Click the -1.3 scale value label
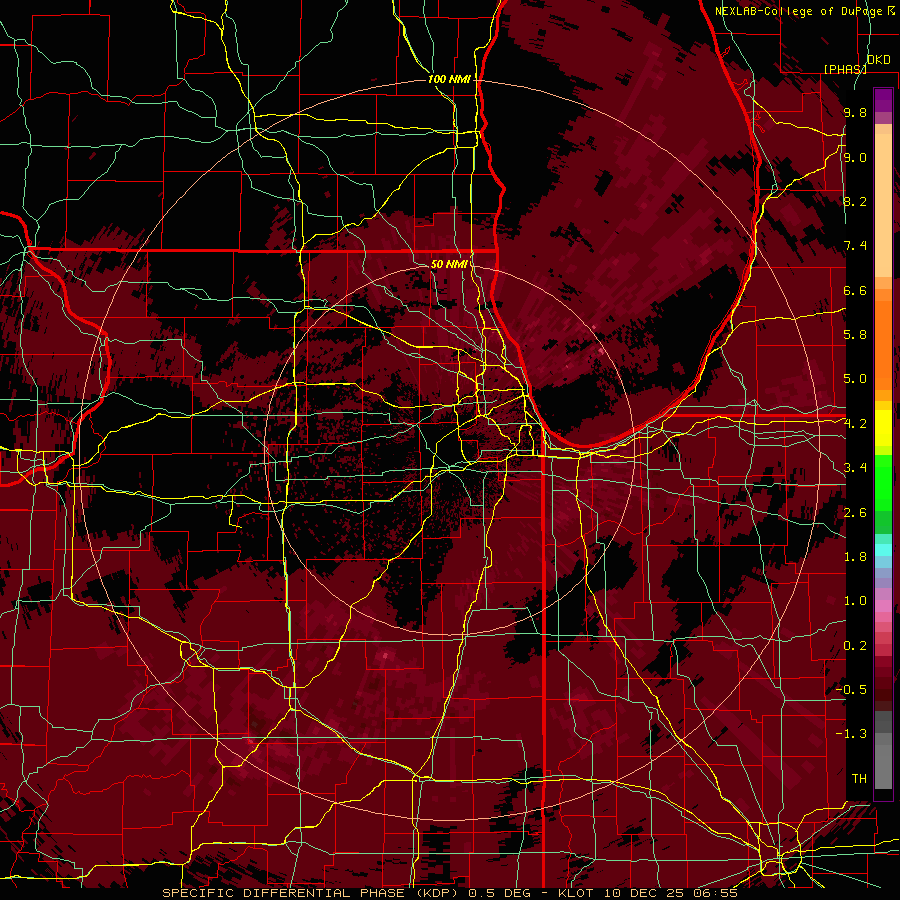Screen dimensions: 900x900 click(x=851, y=734)
